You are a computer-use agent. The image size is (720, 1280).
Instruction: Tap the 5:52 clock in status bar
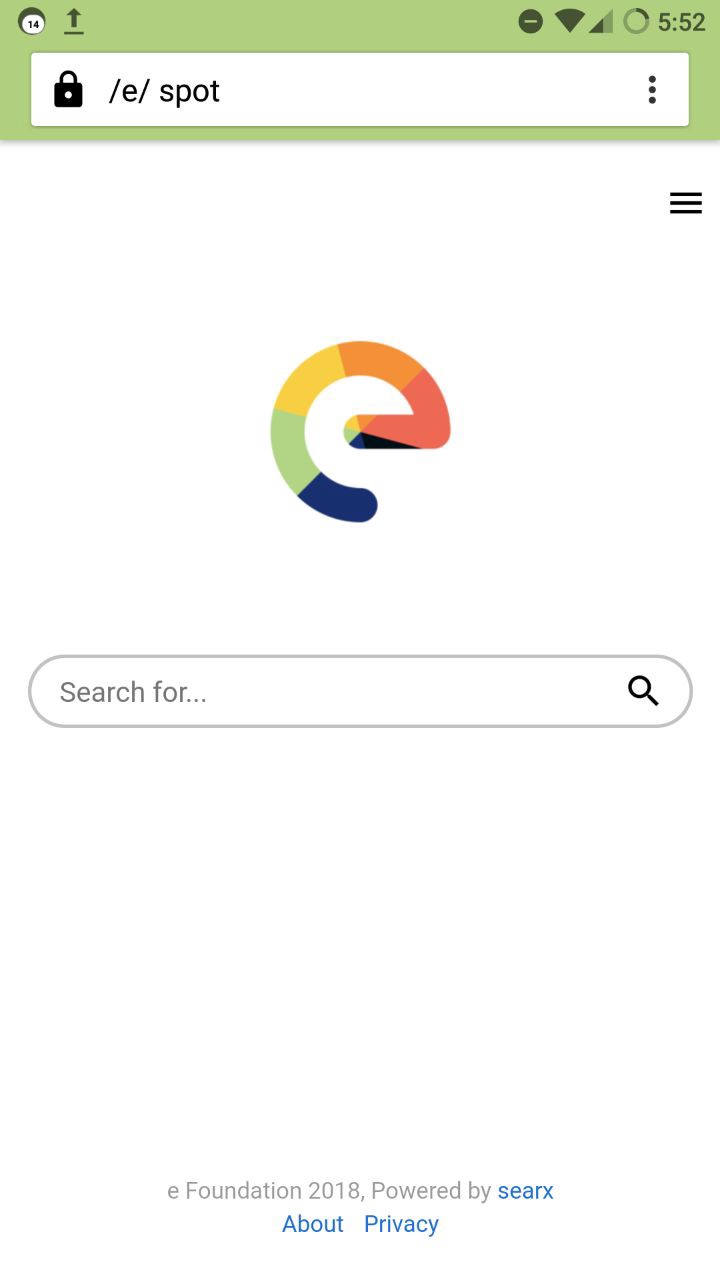click(x=681, y=21)
